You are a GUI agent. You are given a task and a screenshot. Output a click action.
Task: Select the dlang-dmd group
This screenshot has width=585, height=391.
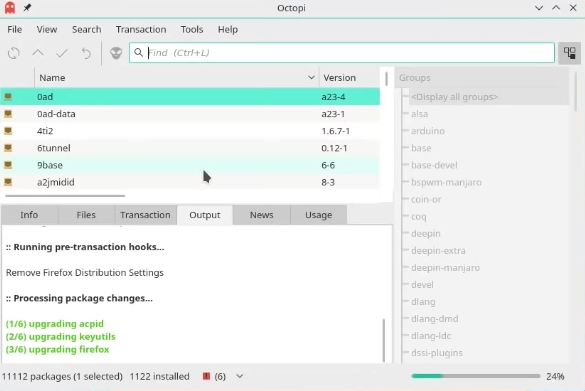[x=435, y=319]
